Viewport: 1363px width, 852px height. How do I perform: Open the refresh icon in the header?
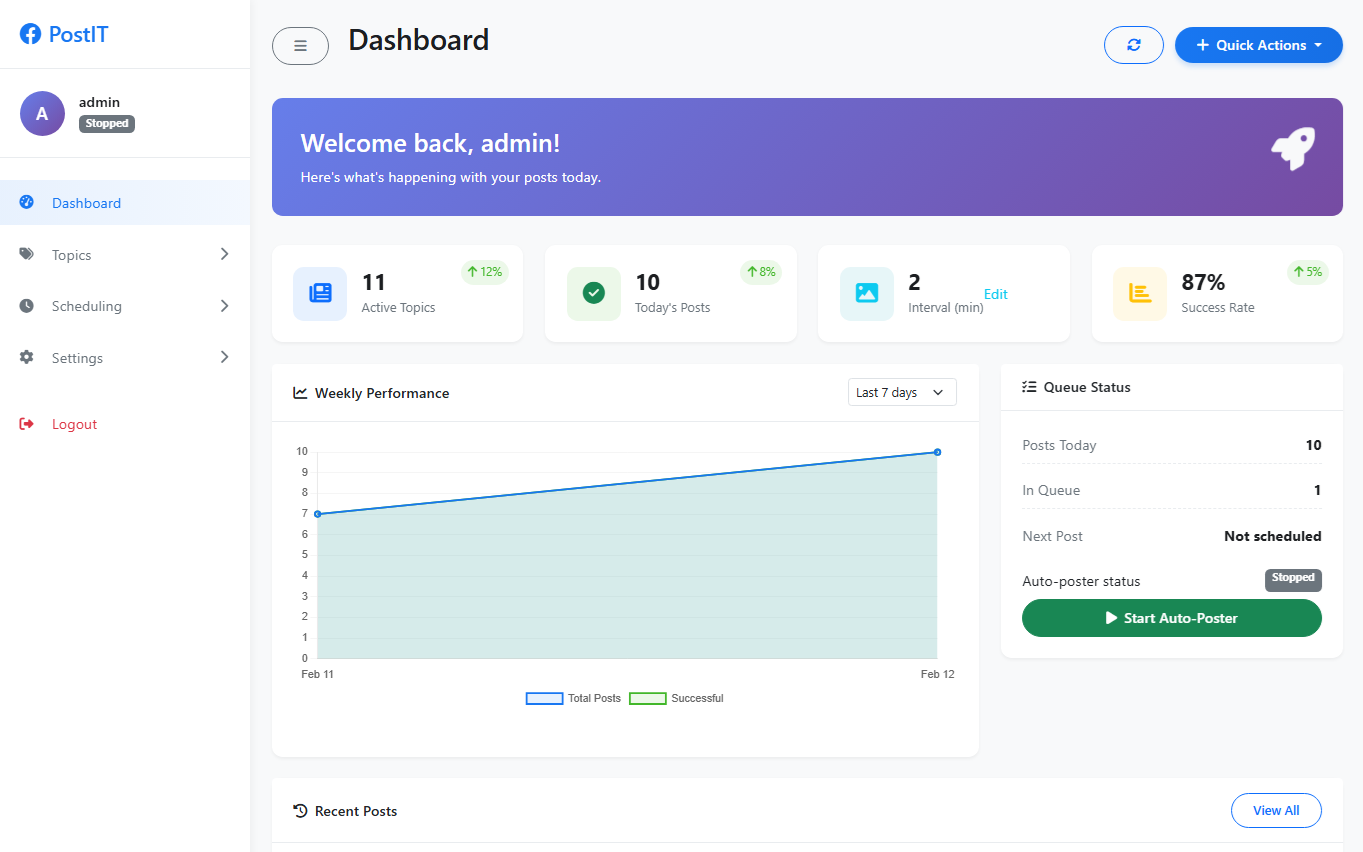(1133, 44)
